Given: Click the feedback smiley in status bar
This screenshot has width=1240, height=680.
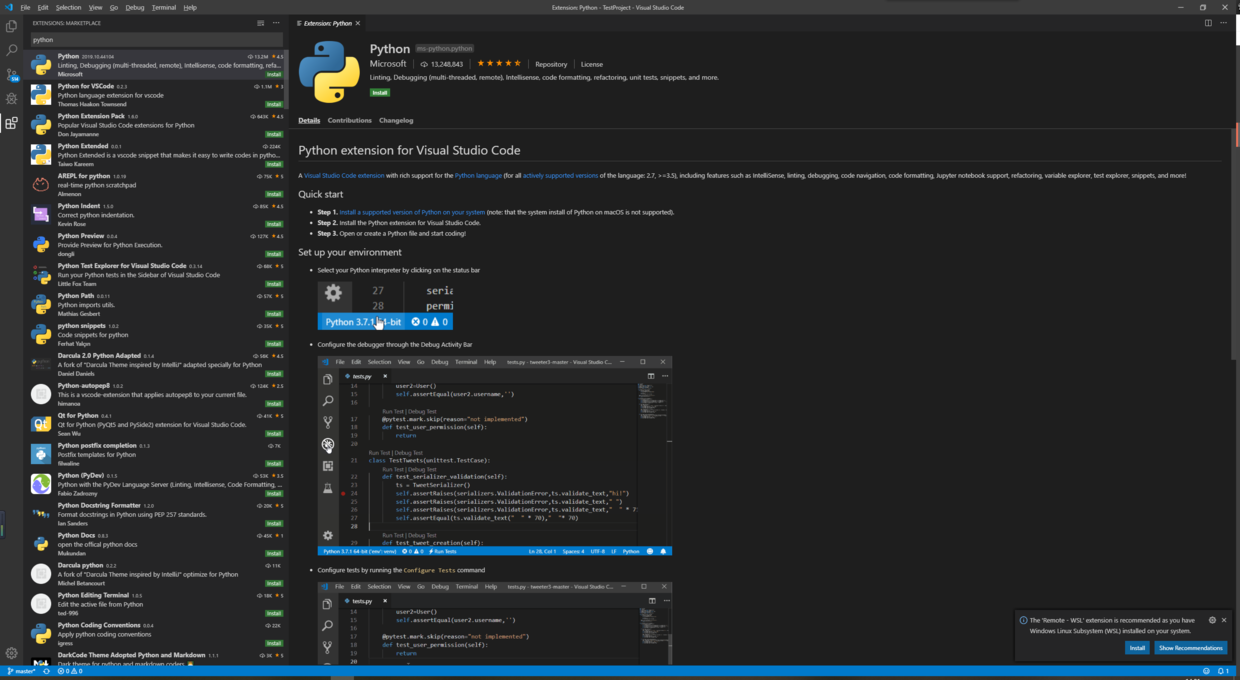Looking at the screenshot, I should tap(1206, 671).
